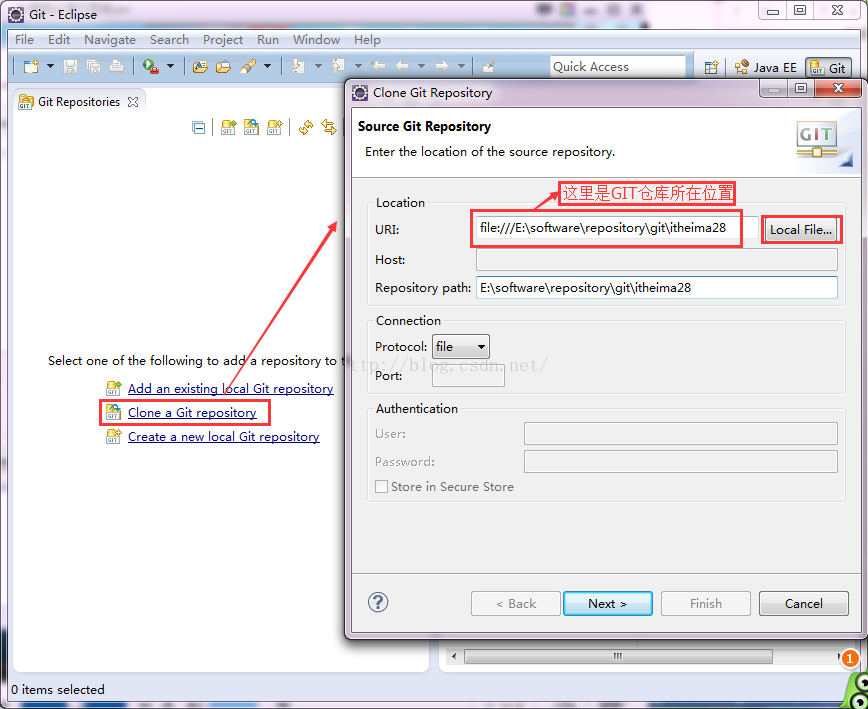
Task: Click the Save All toolbar icon
Action: pyautogui.click(x=94, y=66)
